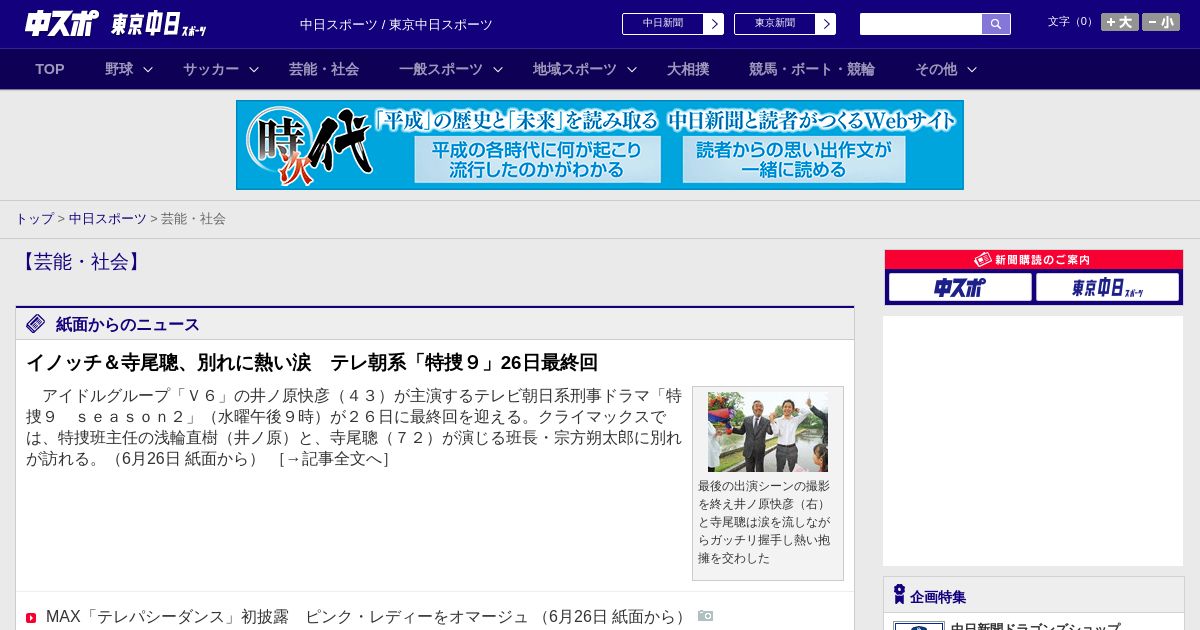Image resolution: width=1200 pixels, height=630 pixels.
Task: Click the 新聞購読のご案内 header
Action: [1034, 259]
